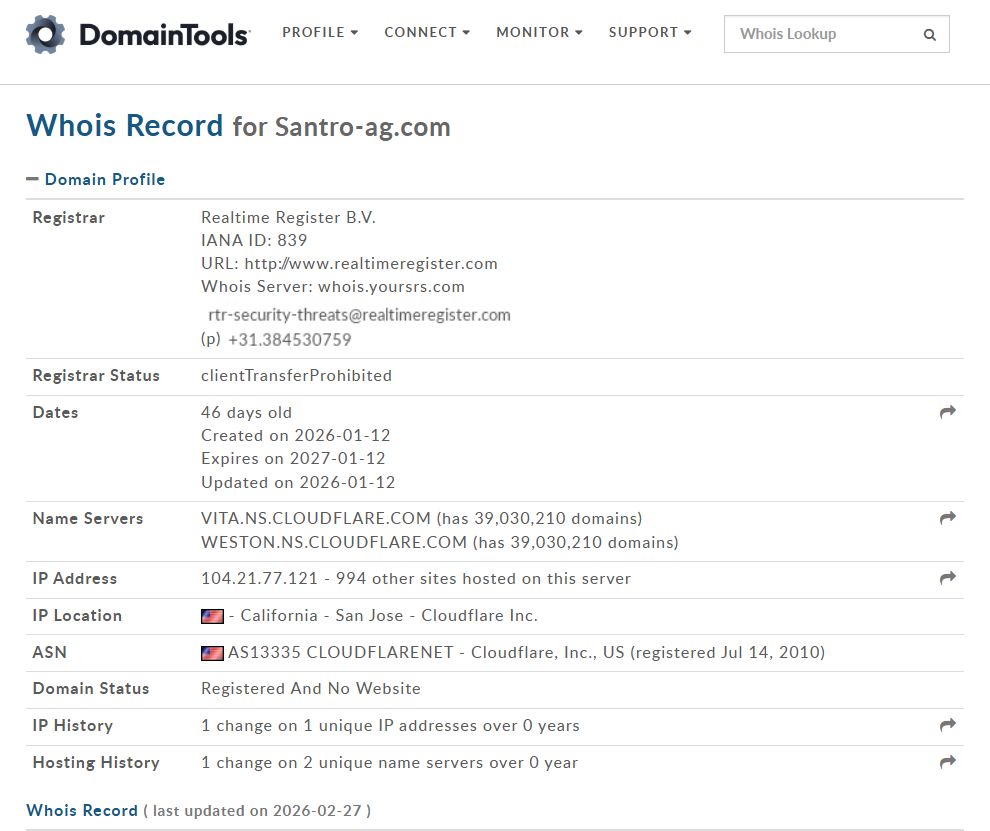The width and height of the screenshot is (990, 831).
Task: Click the DomainTools wordmark text
Action: tap(164, 35)
